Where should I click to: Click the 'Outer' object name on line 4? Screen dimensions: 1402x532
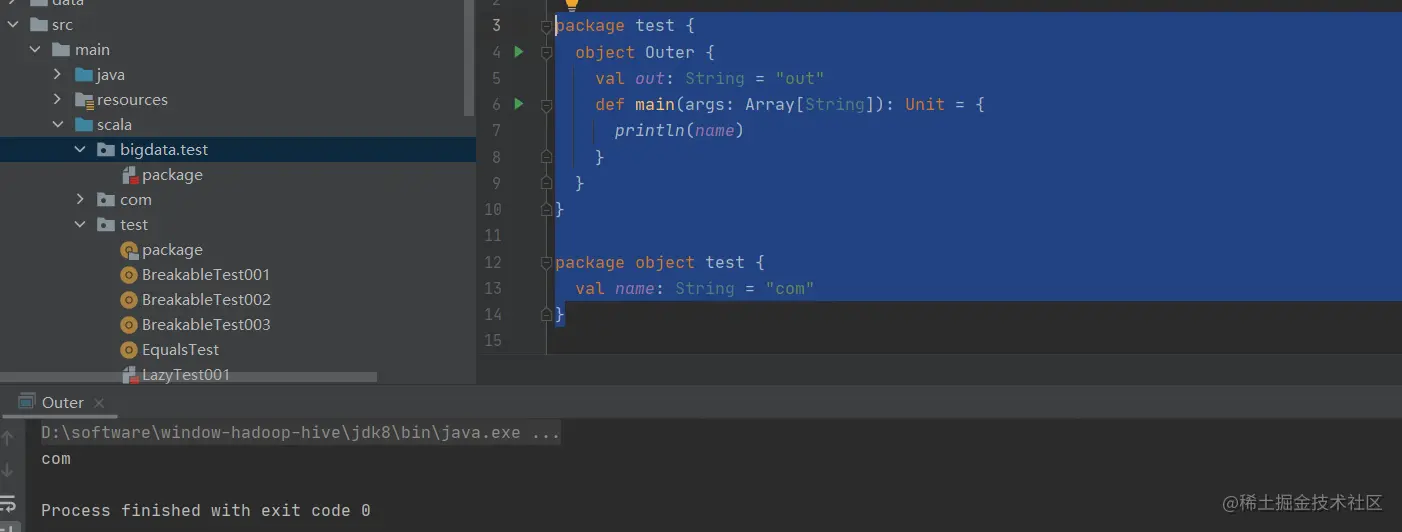click(670, 52)
